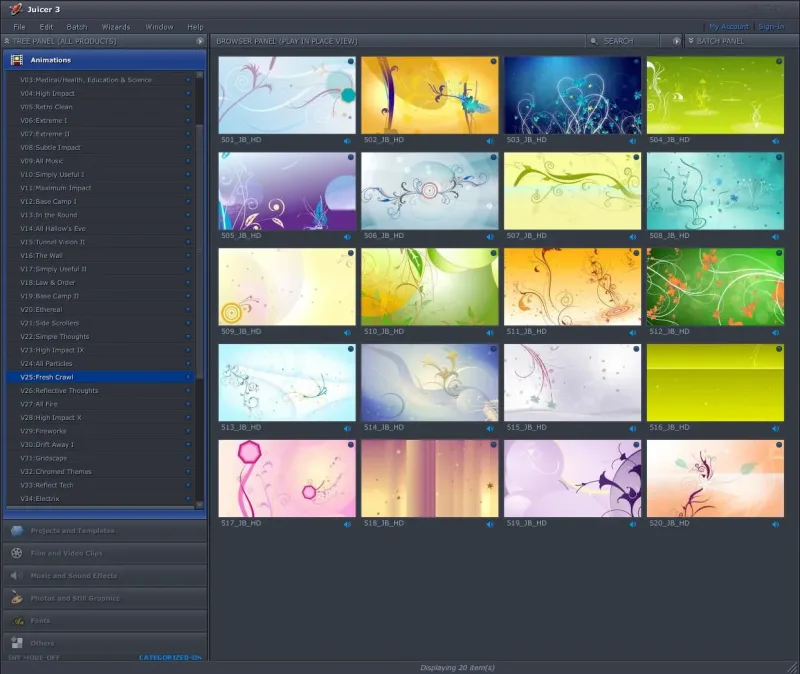
Task: Click the Juicer 3 app logo
Action: click(x=16, y=9)
